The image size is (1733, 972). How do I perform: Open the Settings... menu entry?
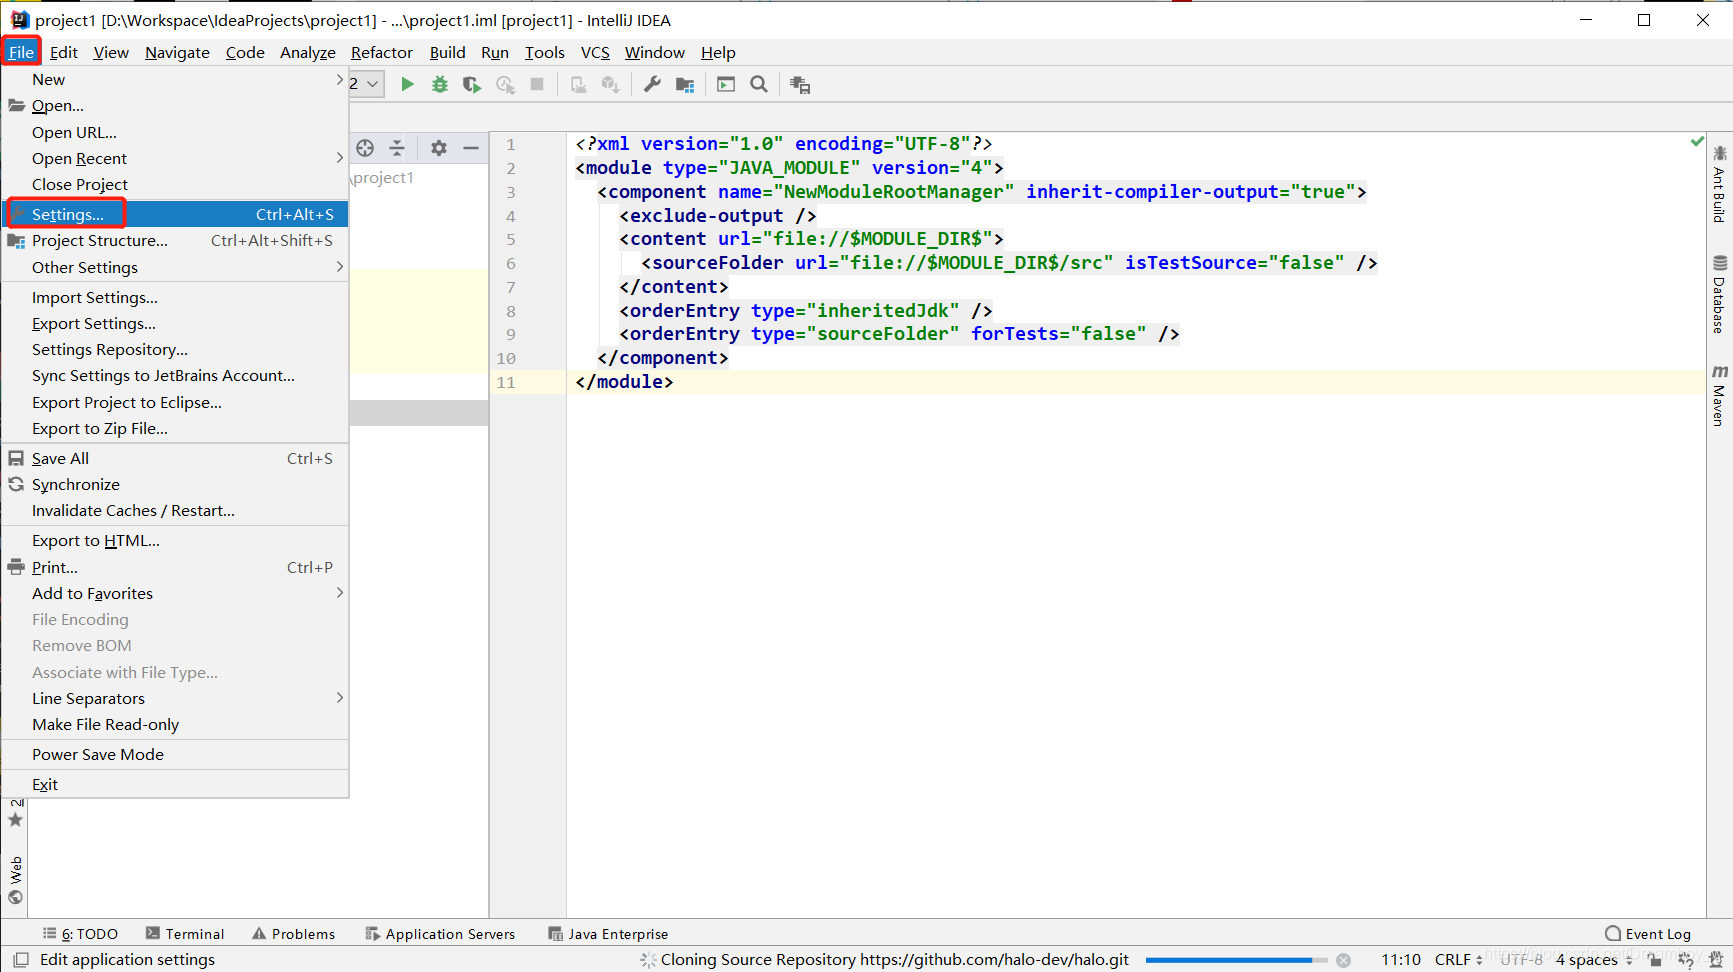176,214
